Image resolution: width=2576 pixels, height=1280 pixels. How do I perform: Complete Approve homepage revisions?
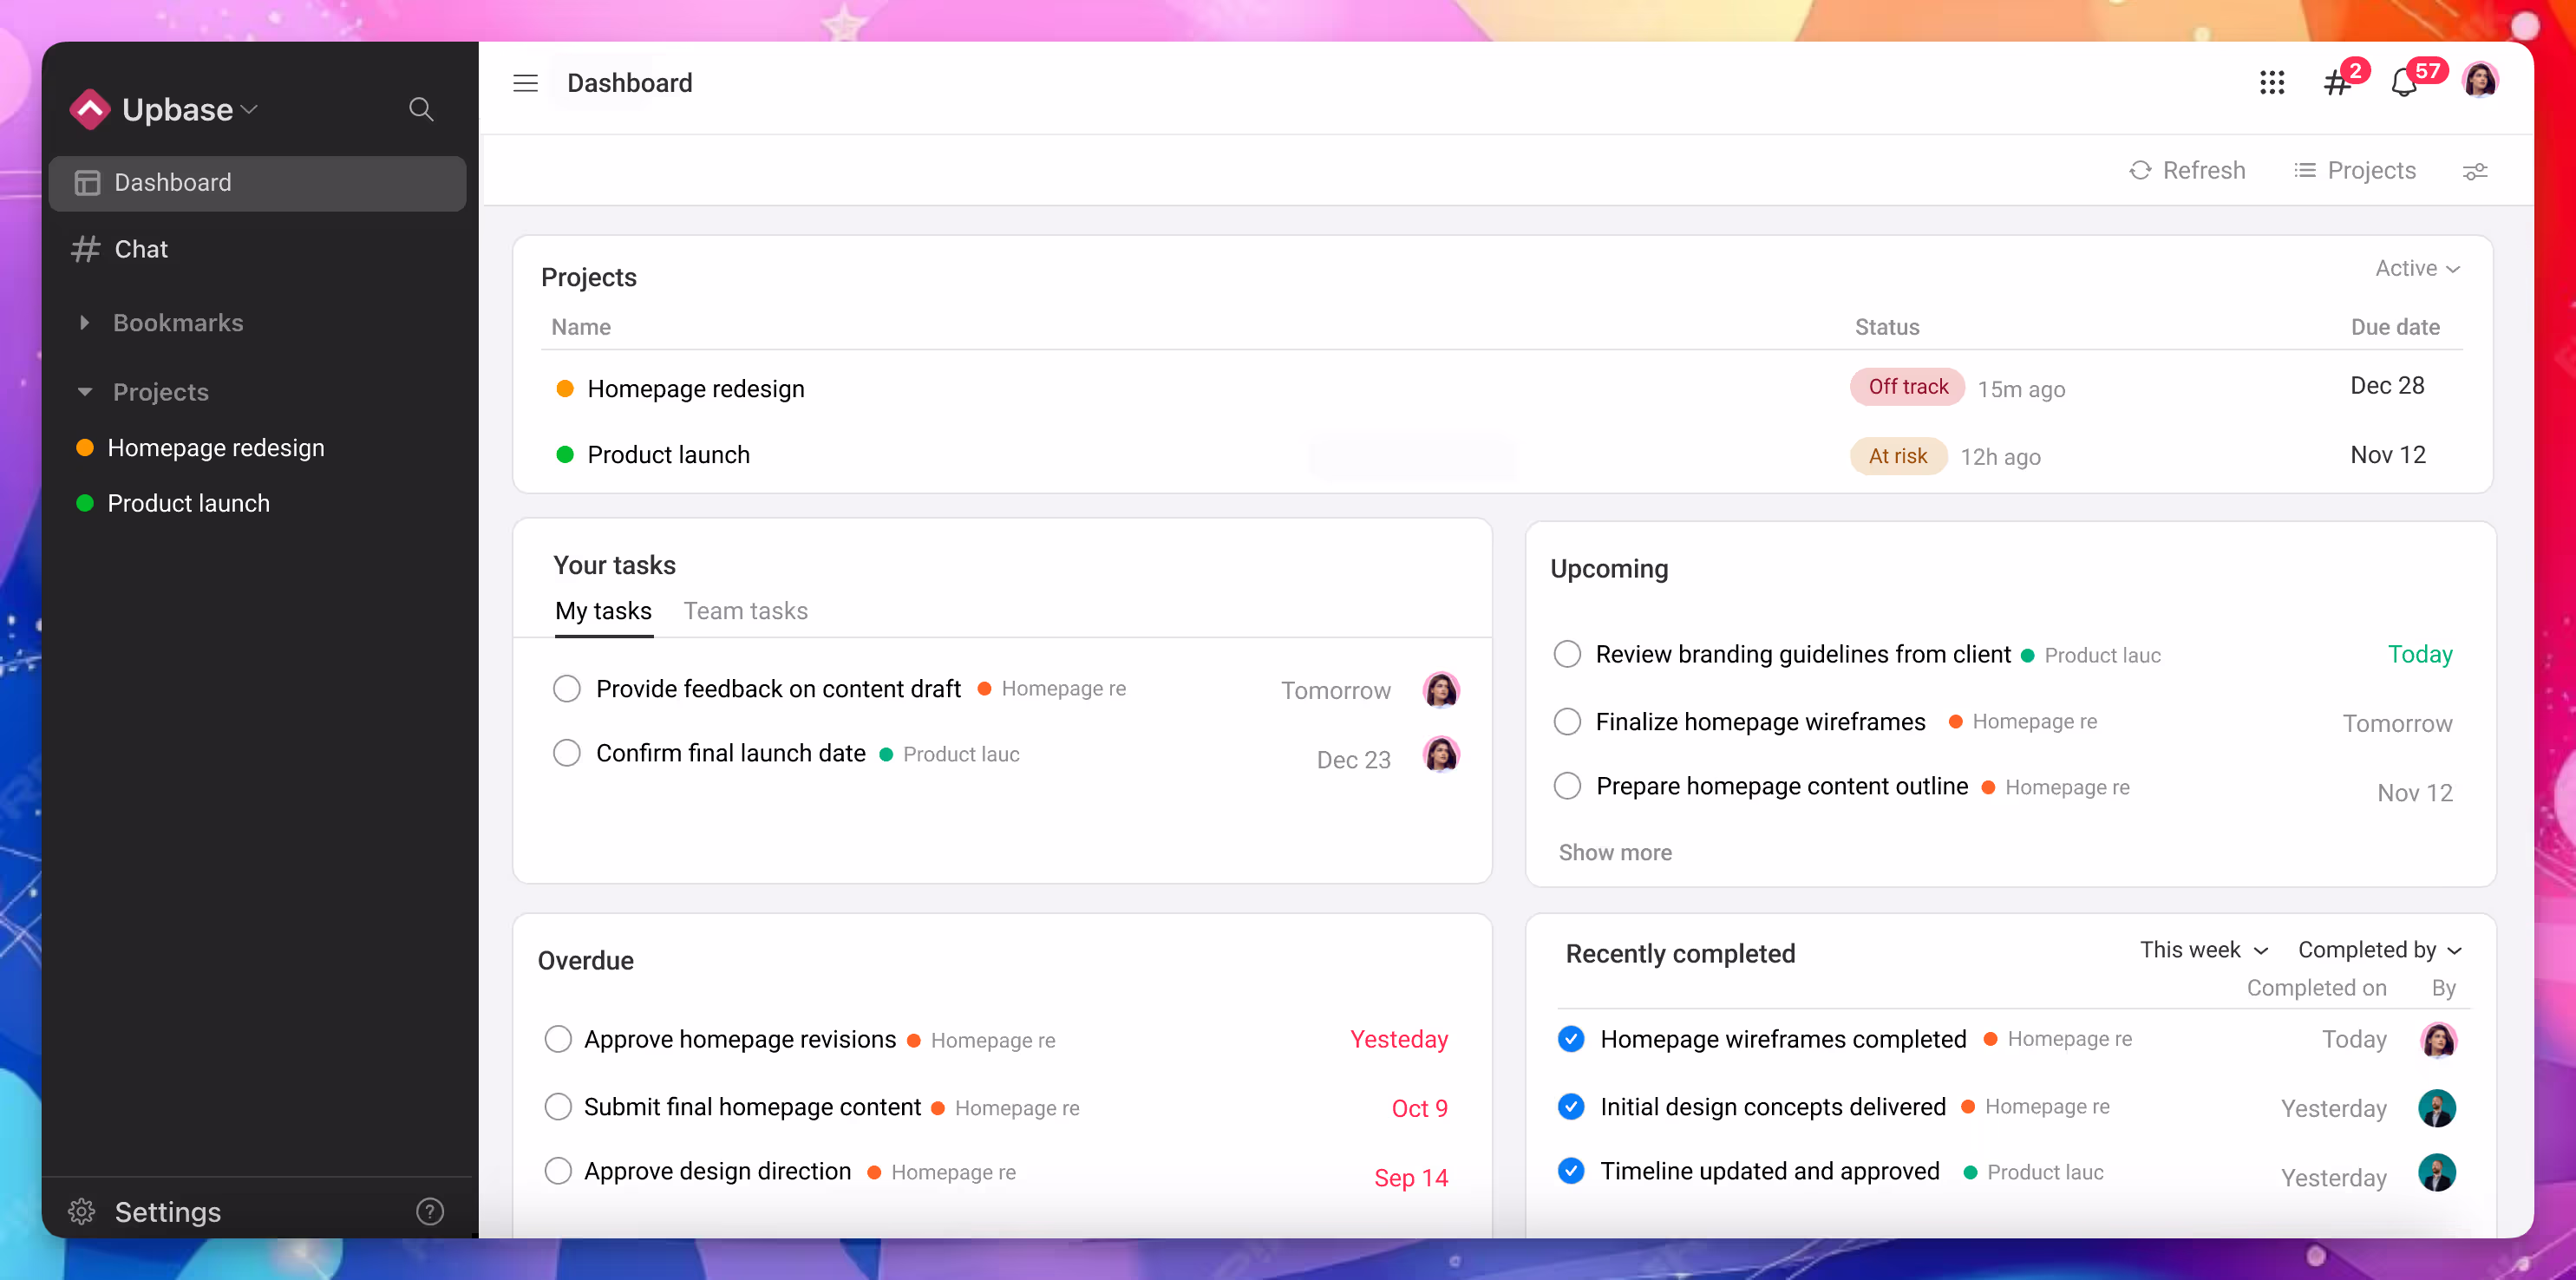coord(558,1039)
